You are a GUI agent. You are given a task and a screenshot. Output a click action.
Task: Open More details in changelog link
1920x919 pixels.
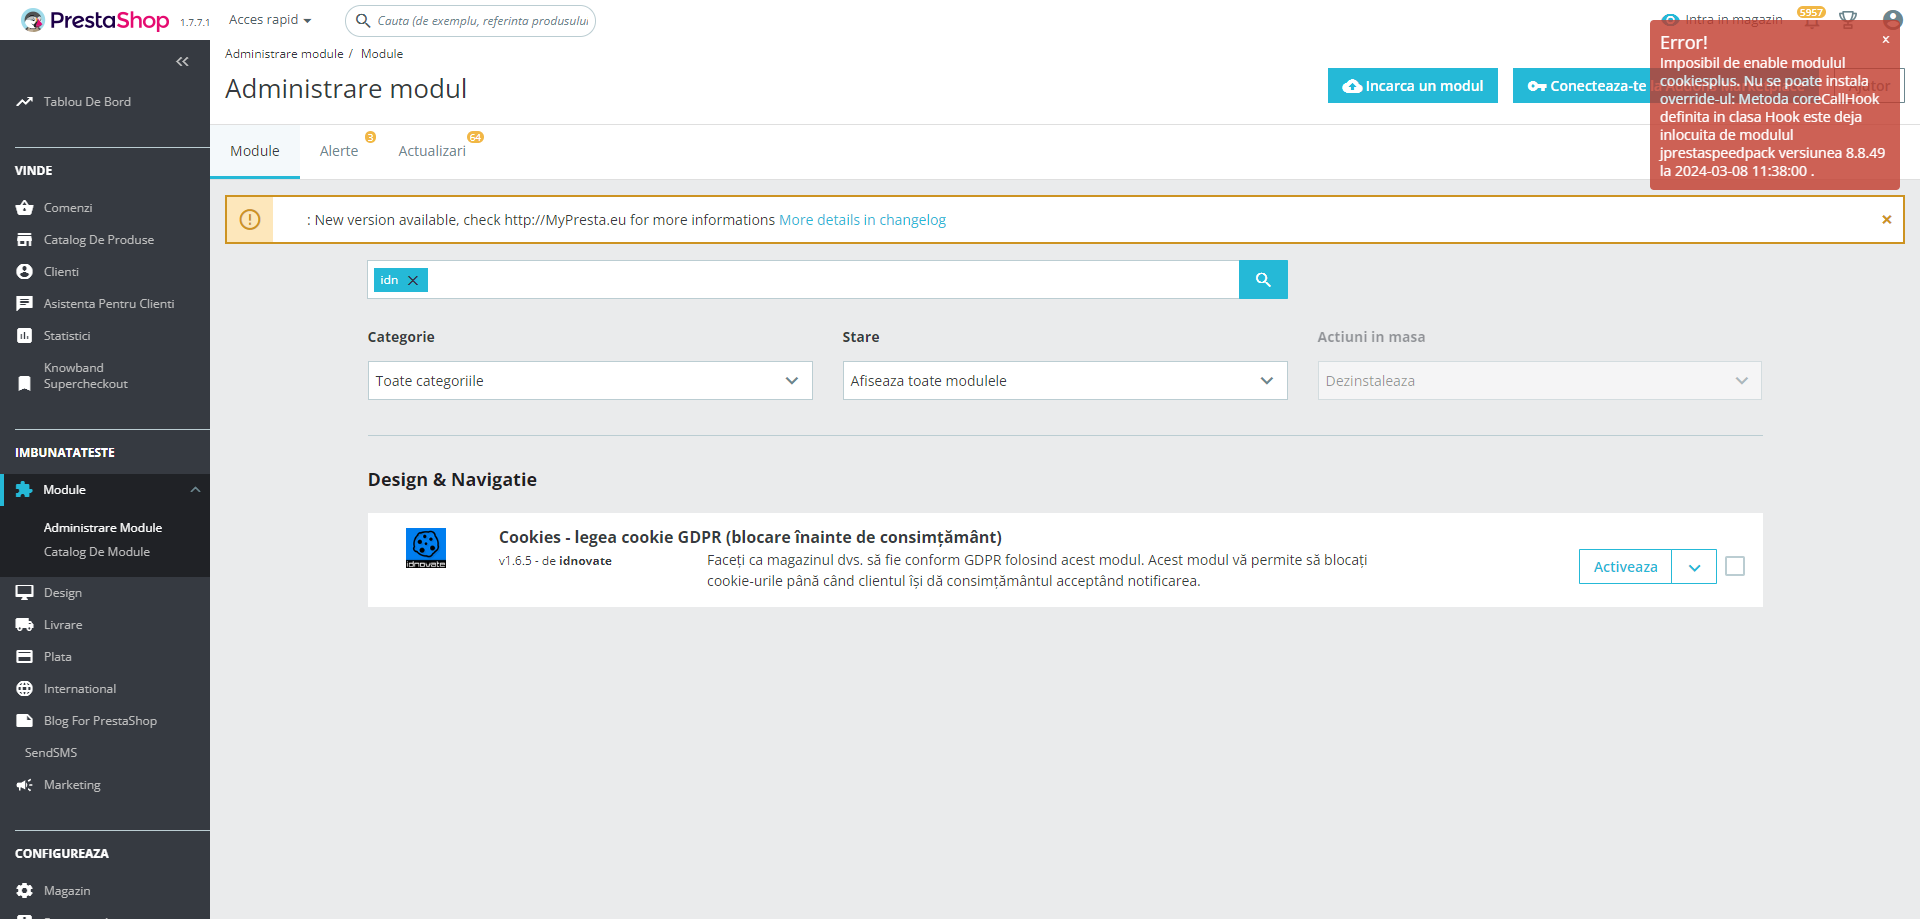click(862, 220)
